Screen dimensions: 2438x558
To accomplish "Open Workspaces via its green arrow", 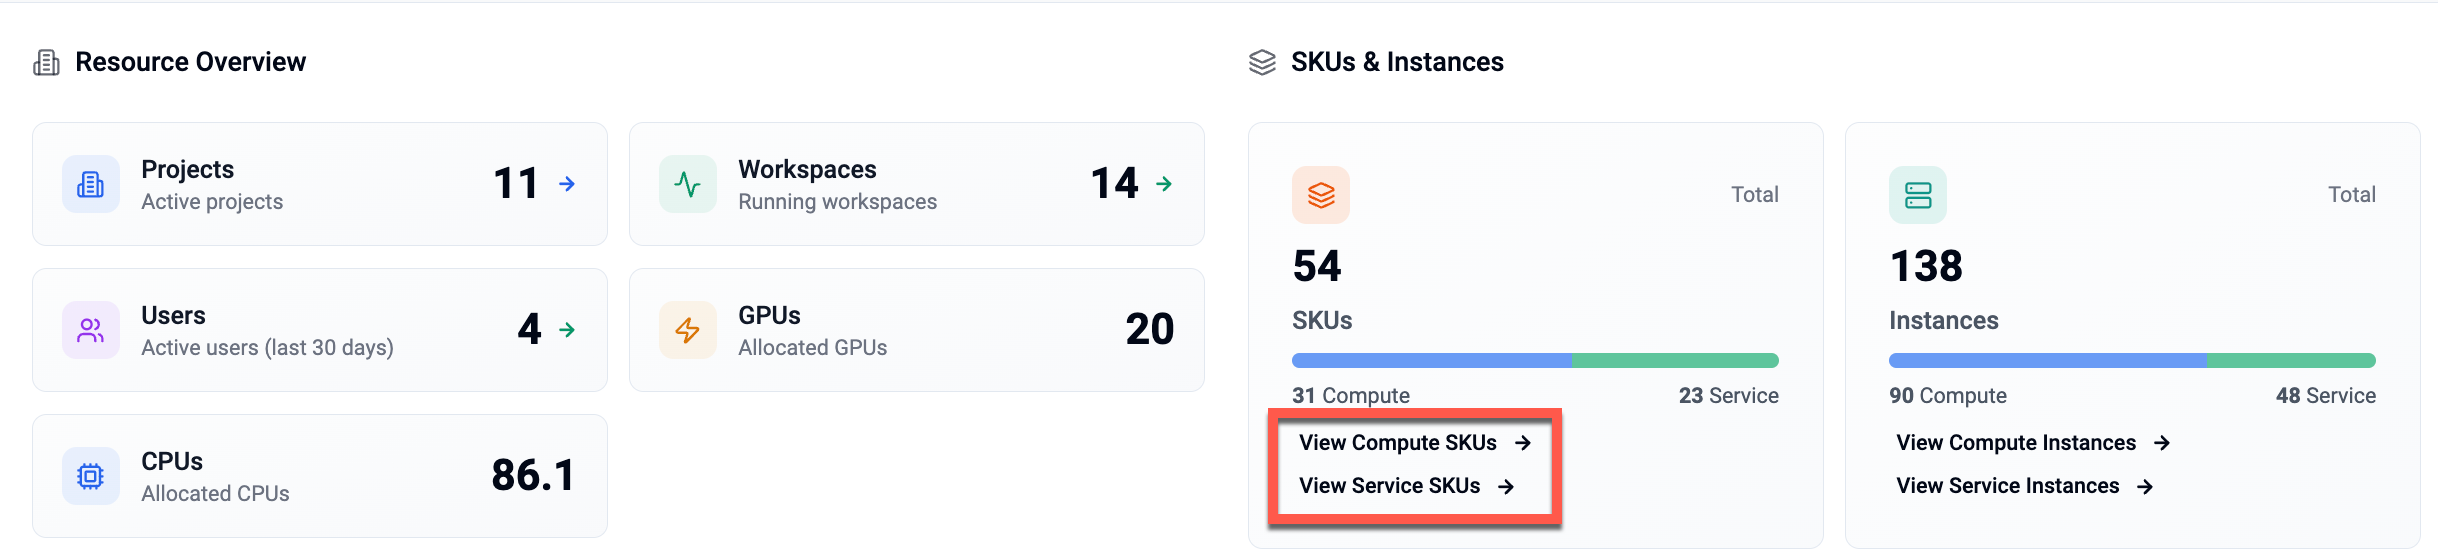I will pyautogui.click(x=1164, y=184).
